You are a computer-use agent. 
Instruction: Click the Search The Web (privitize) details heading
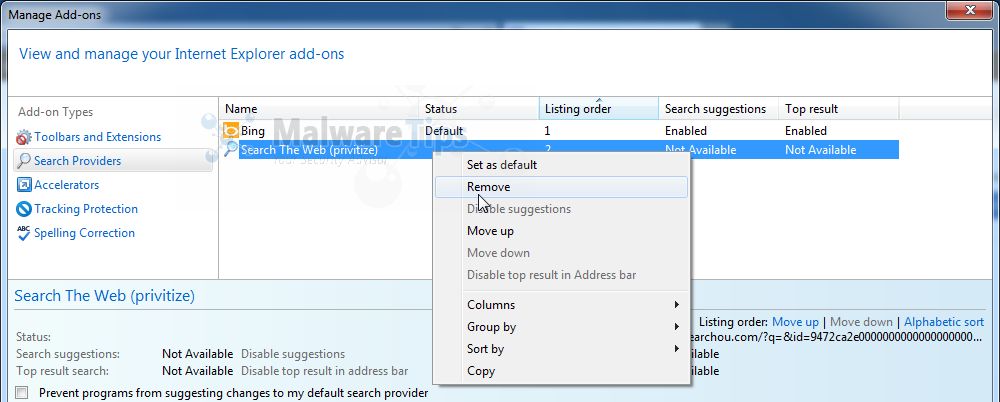click(105, 295)
